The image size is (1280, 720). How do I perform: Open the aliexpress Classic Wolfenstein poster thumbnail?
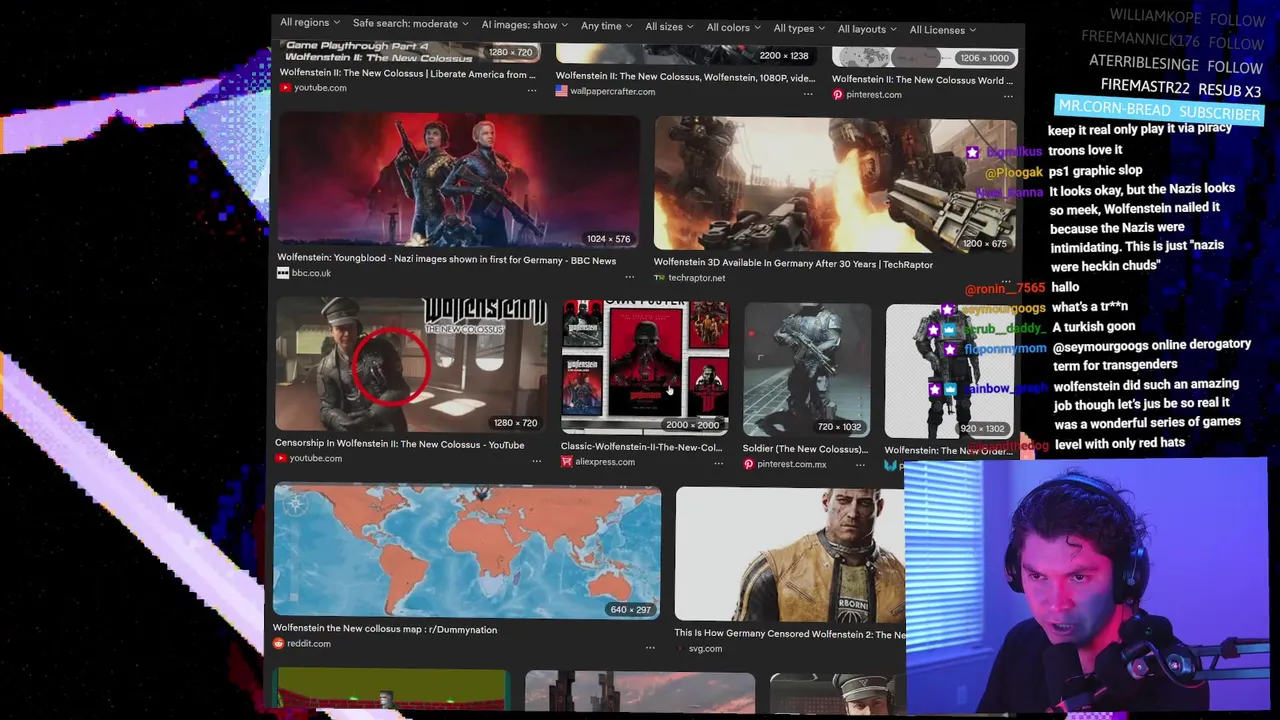[x=645, y=367]
